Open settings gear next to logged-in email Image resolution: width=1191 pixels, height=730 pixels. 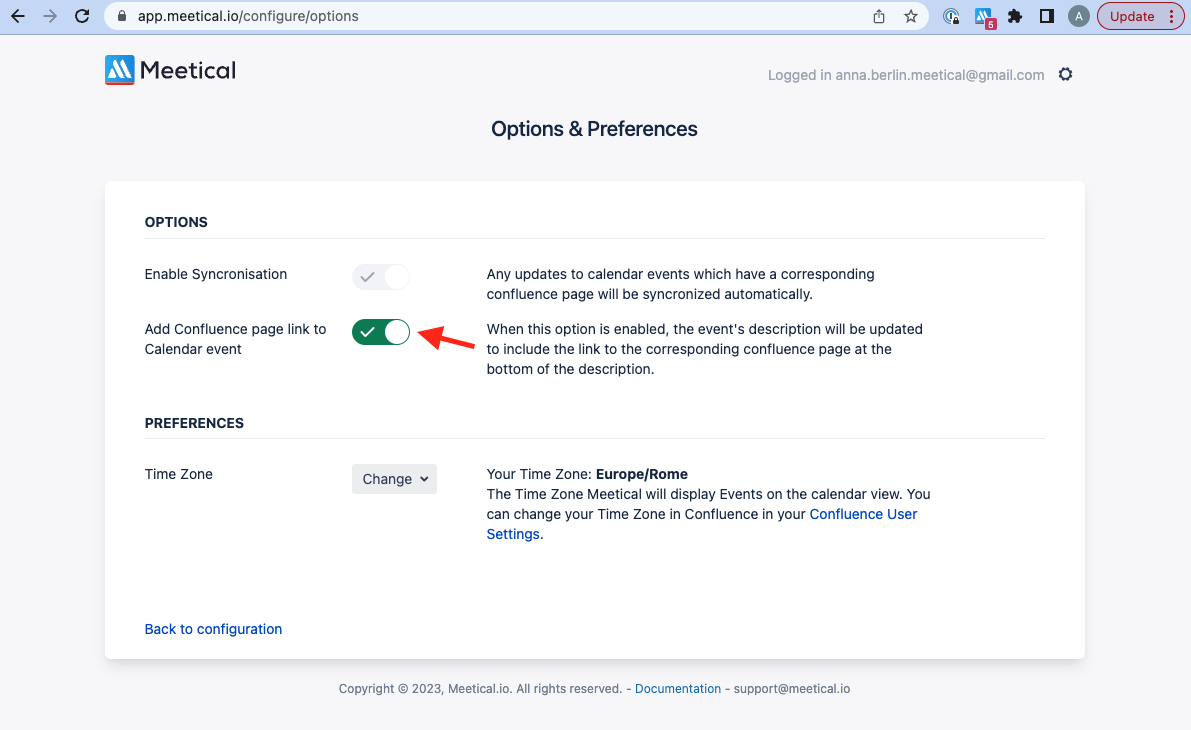[x=1066, y=74]
